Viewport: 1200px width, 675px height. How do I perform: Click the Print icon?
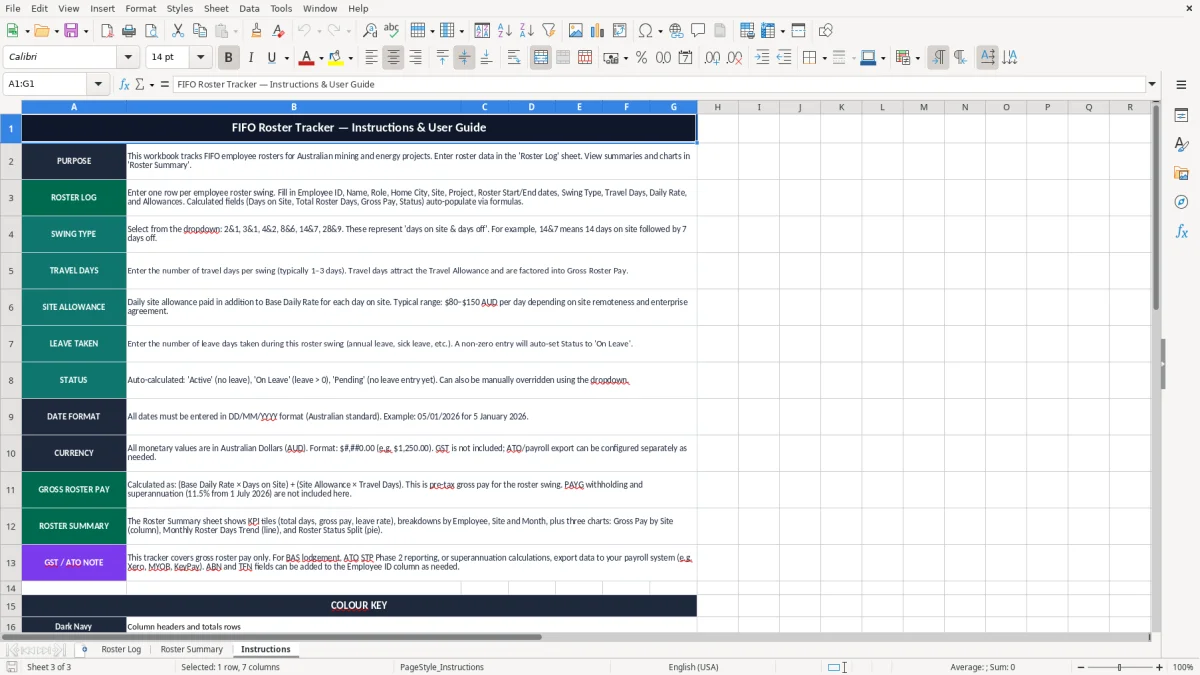click(x=130, y=31)
